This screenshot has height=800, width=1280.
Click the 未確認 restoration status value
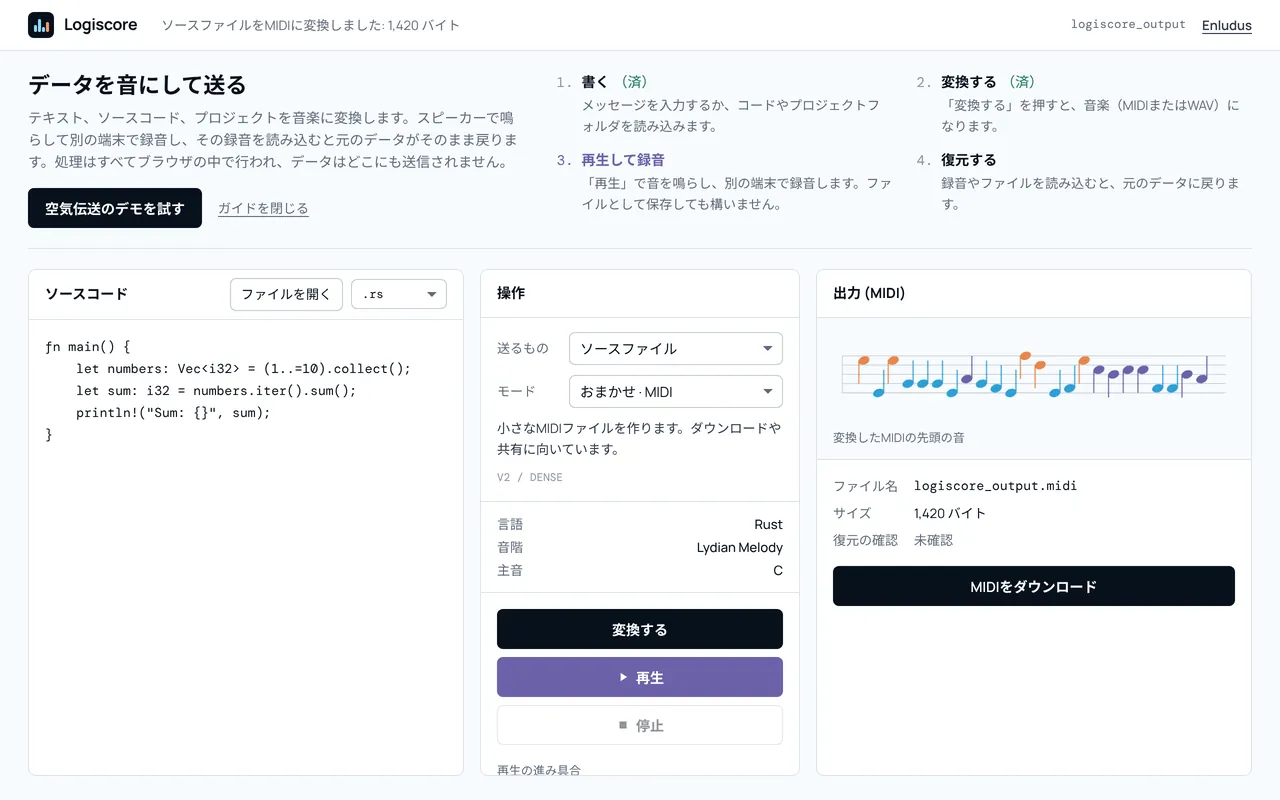pyautogui.click(x=933, y=540)
